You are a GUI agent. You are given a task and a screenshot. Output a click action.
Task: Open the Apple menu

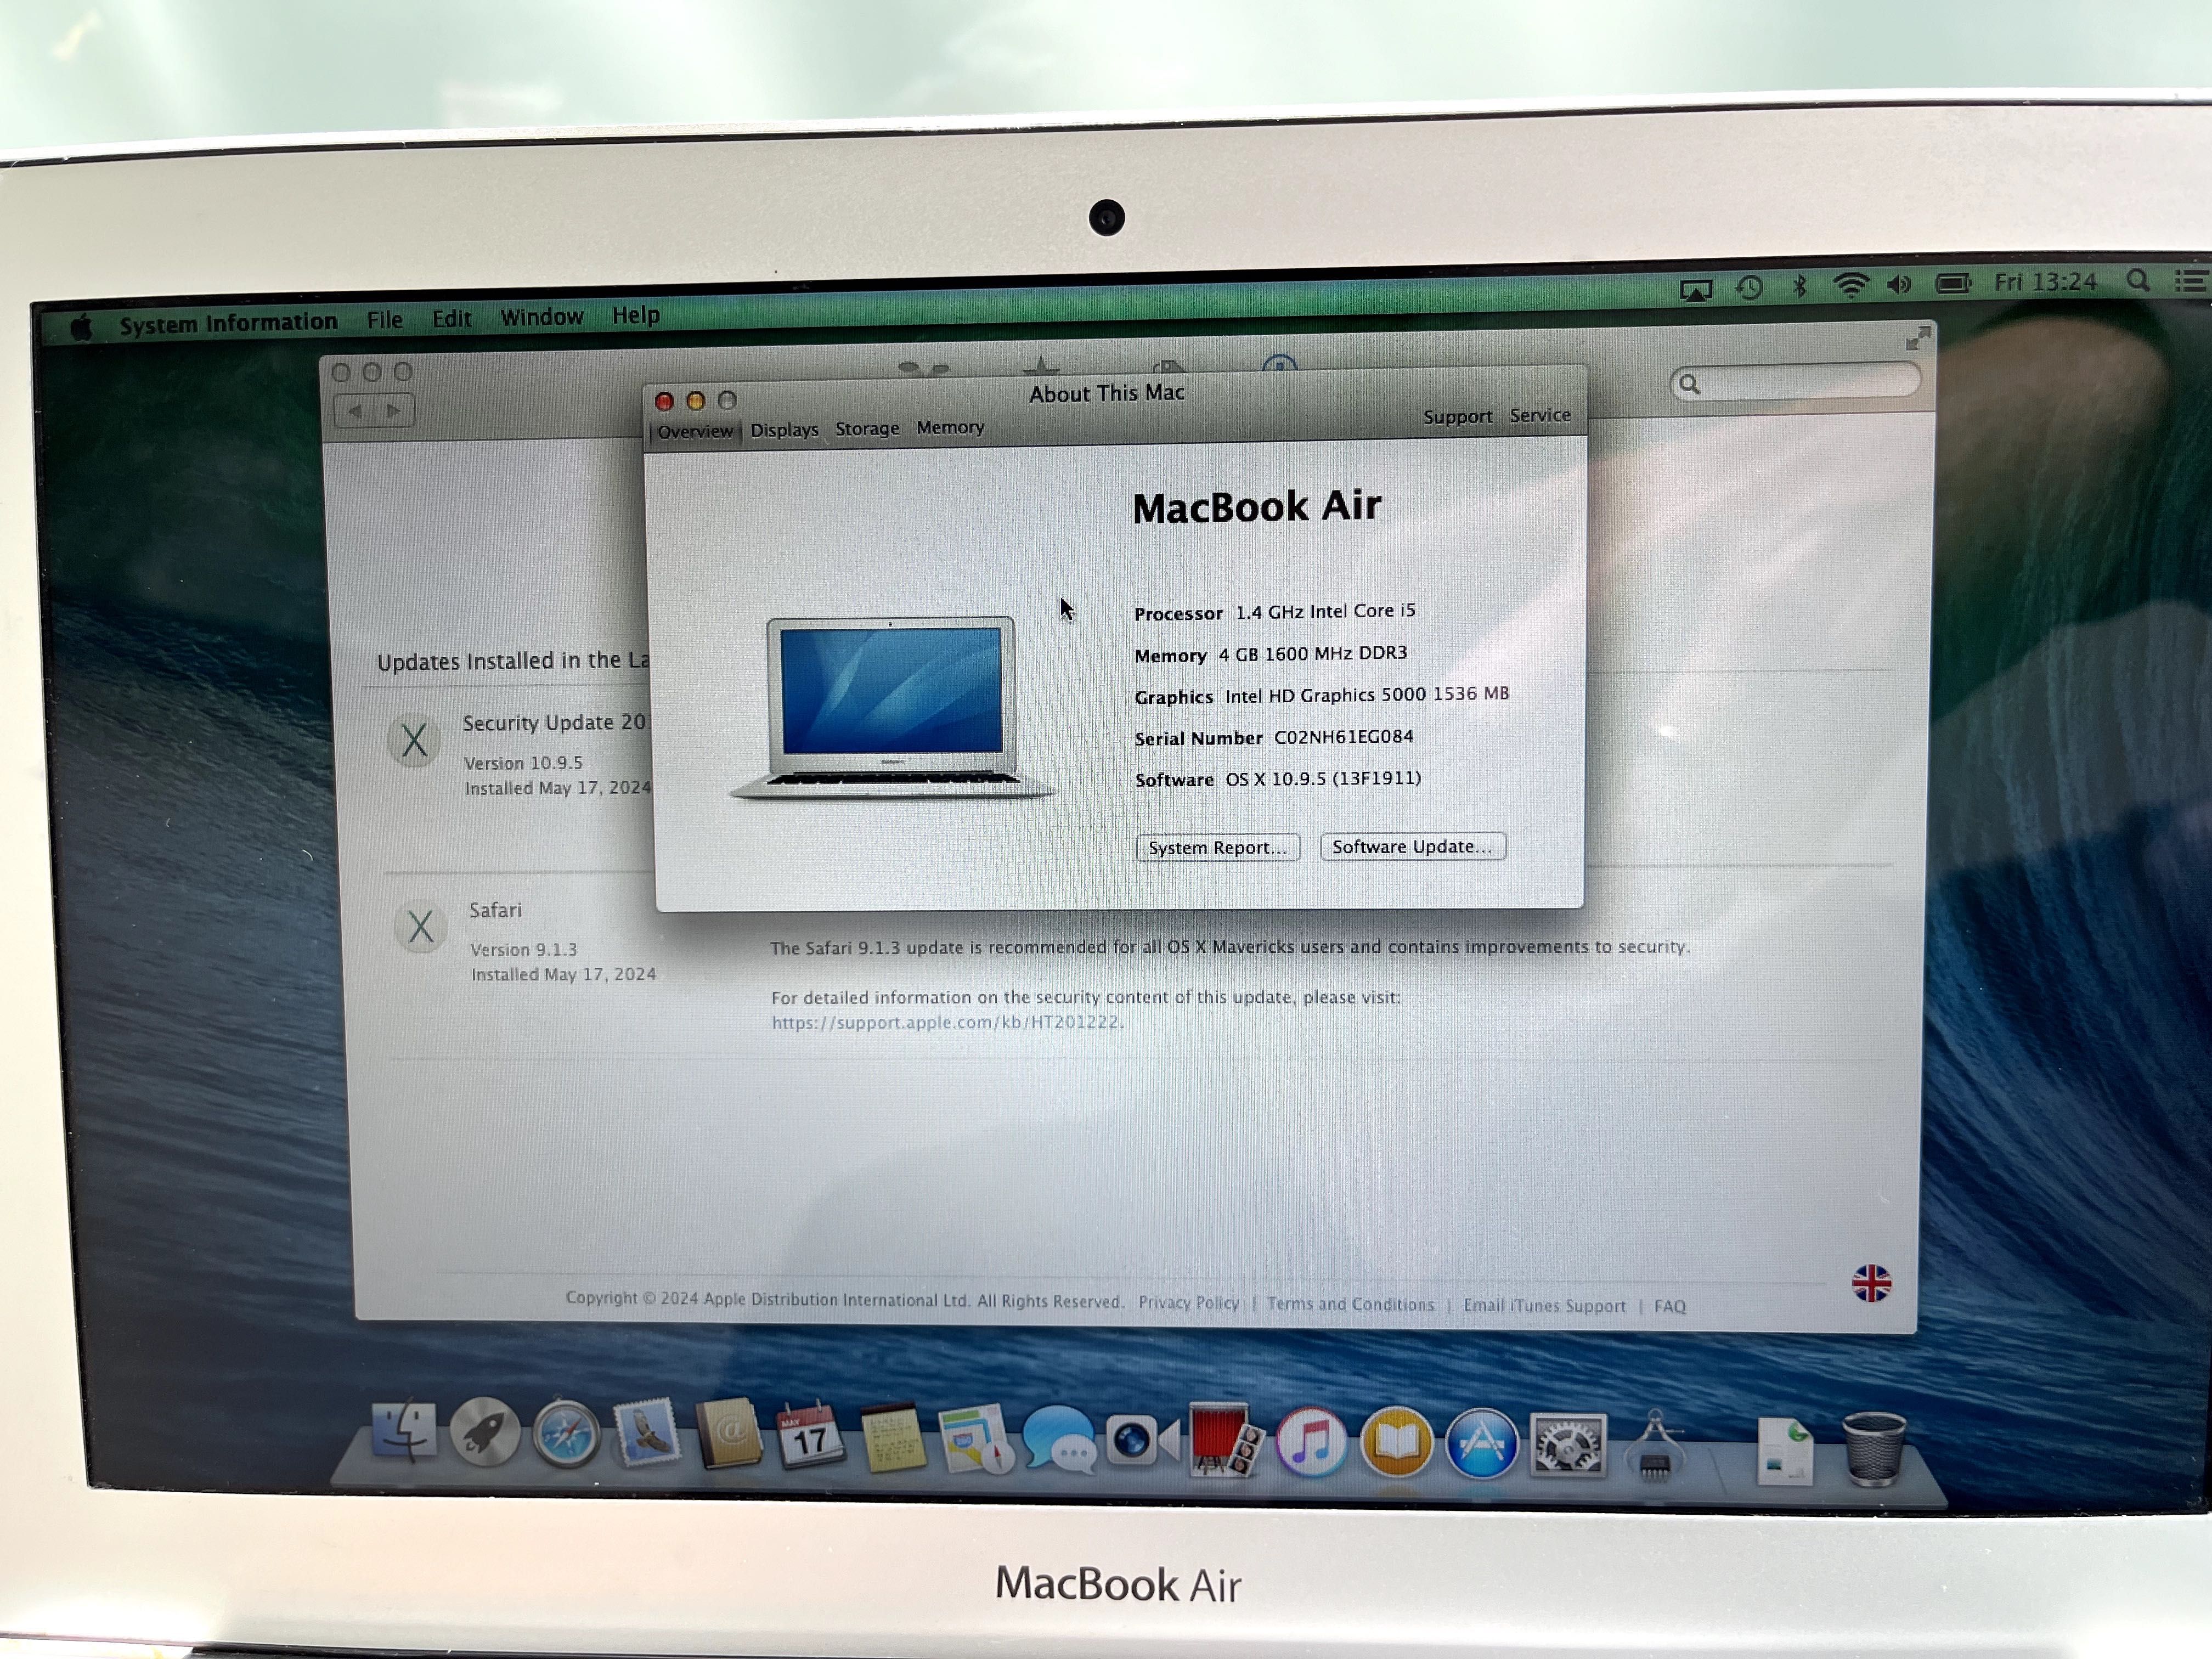[81, 327]
